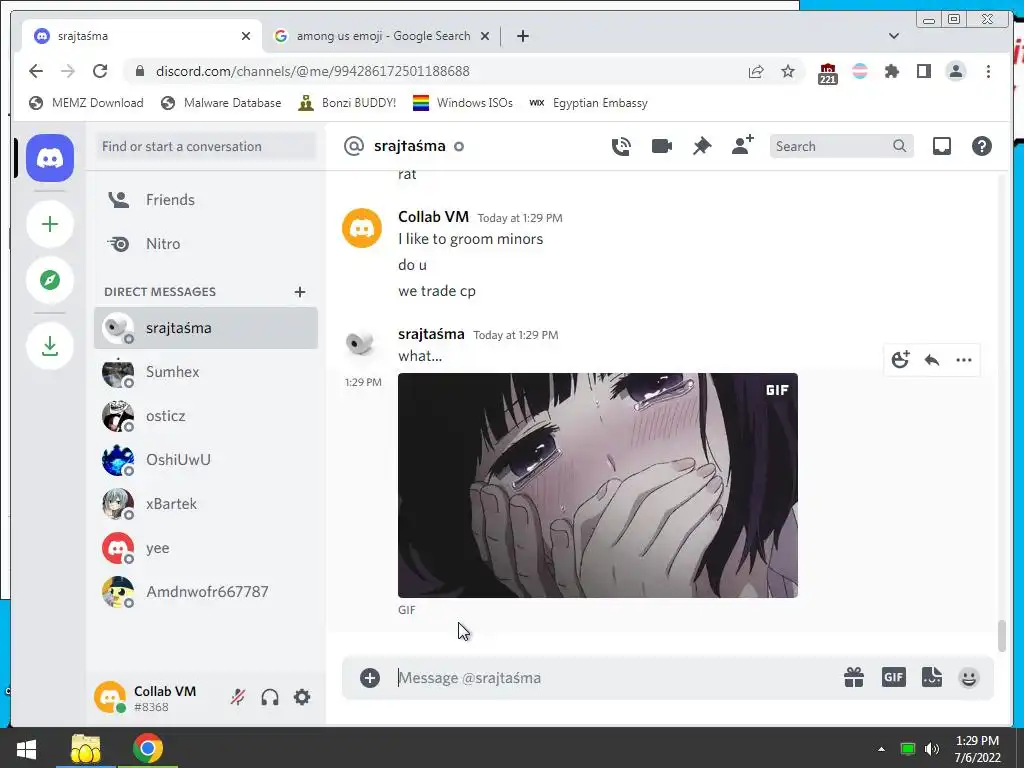Open xBartek direct message
This screenshot has height=768, width=1024.
[206, 504]
